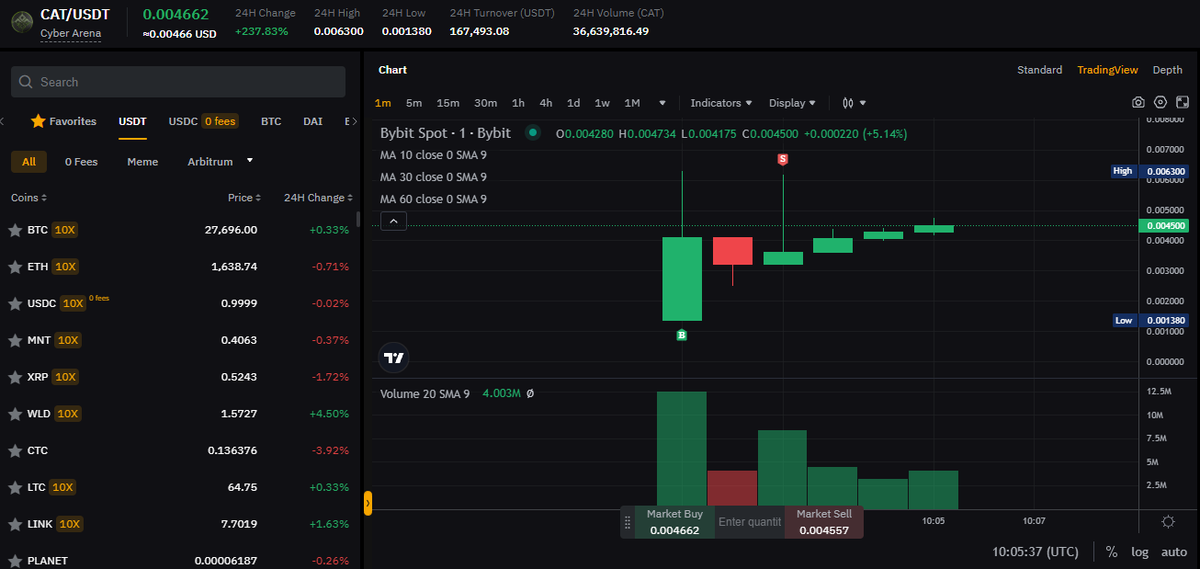
Task: Click the coin Search field
Action: pyautogui.click(x=178, y=82)
